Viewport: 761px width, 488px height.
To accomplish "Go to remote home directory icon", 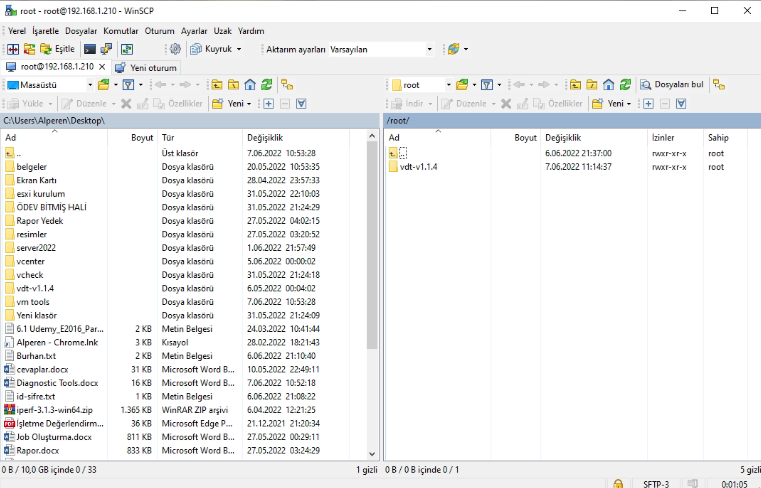I will 608,85.
